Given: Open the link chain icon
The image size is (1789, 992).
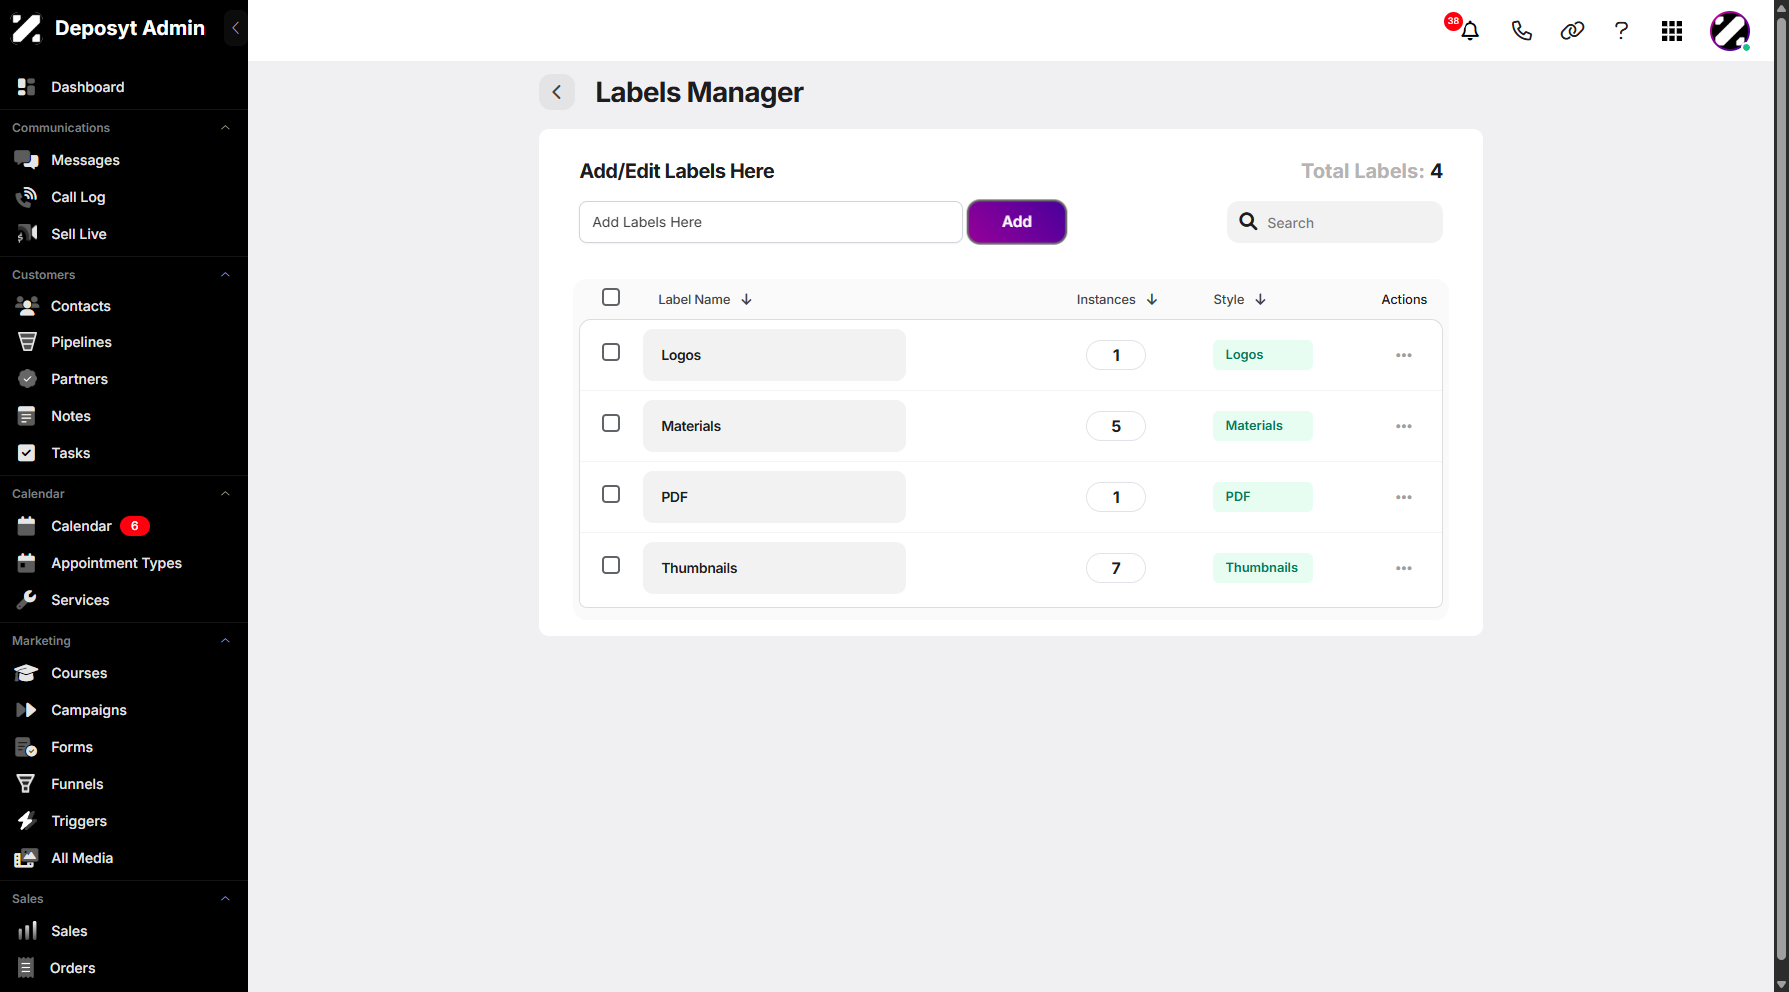Looking at the screenshot, I should pos(1572,31).
